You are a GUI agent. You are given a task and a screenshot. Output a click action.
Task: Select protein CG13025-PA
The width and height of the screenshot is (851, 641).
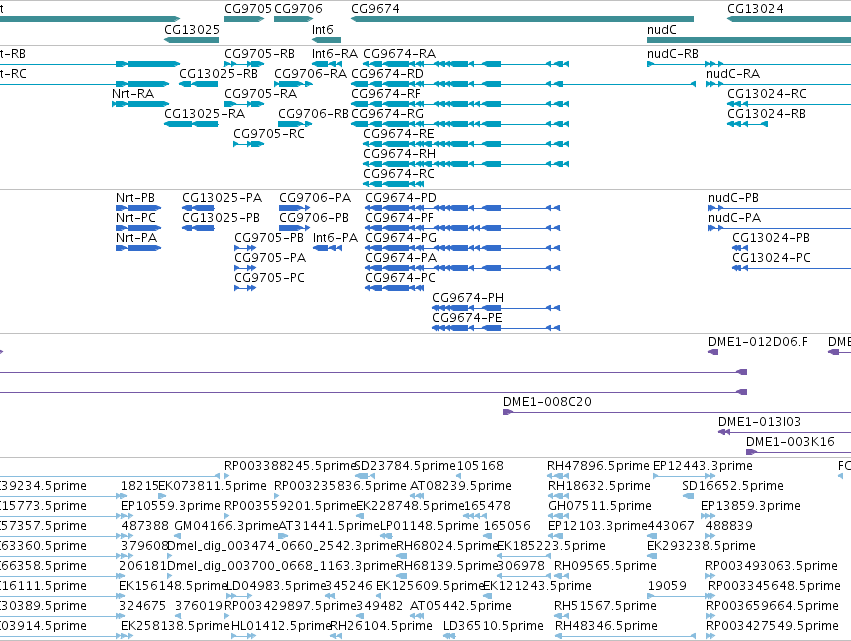(222, 198)
